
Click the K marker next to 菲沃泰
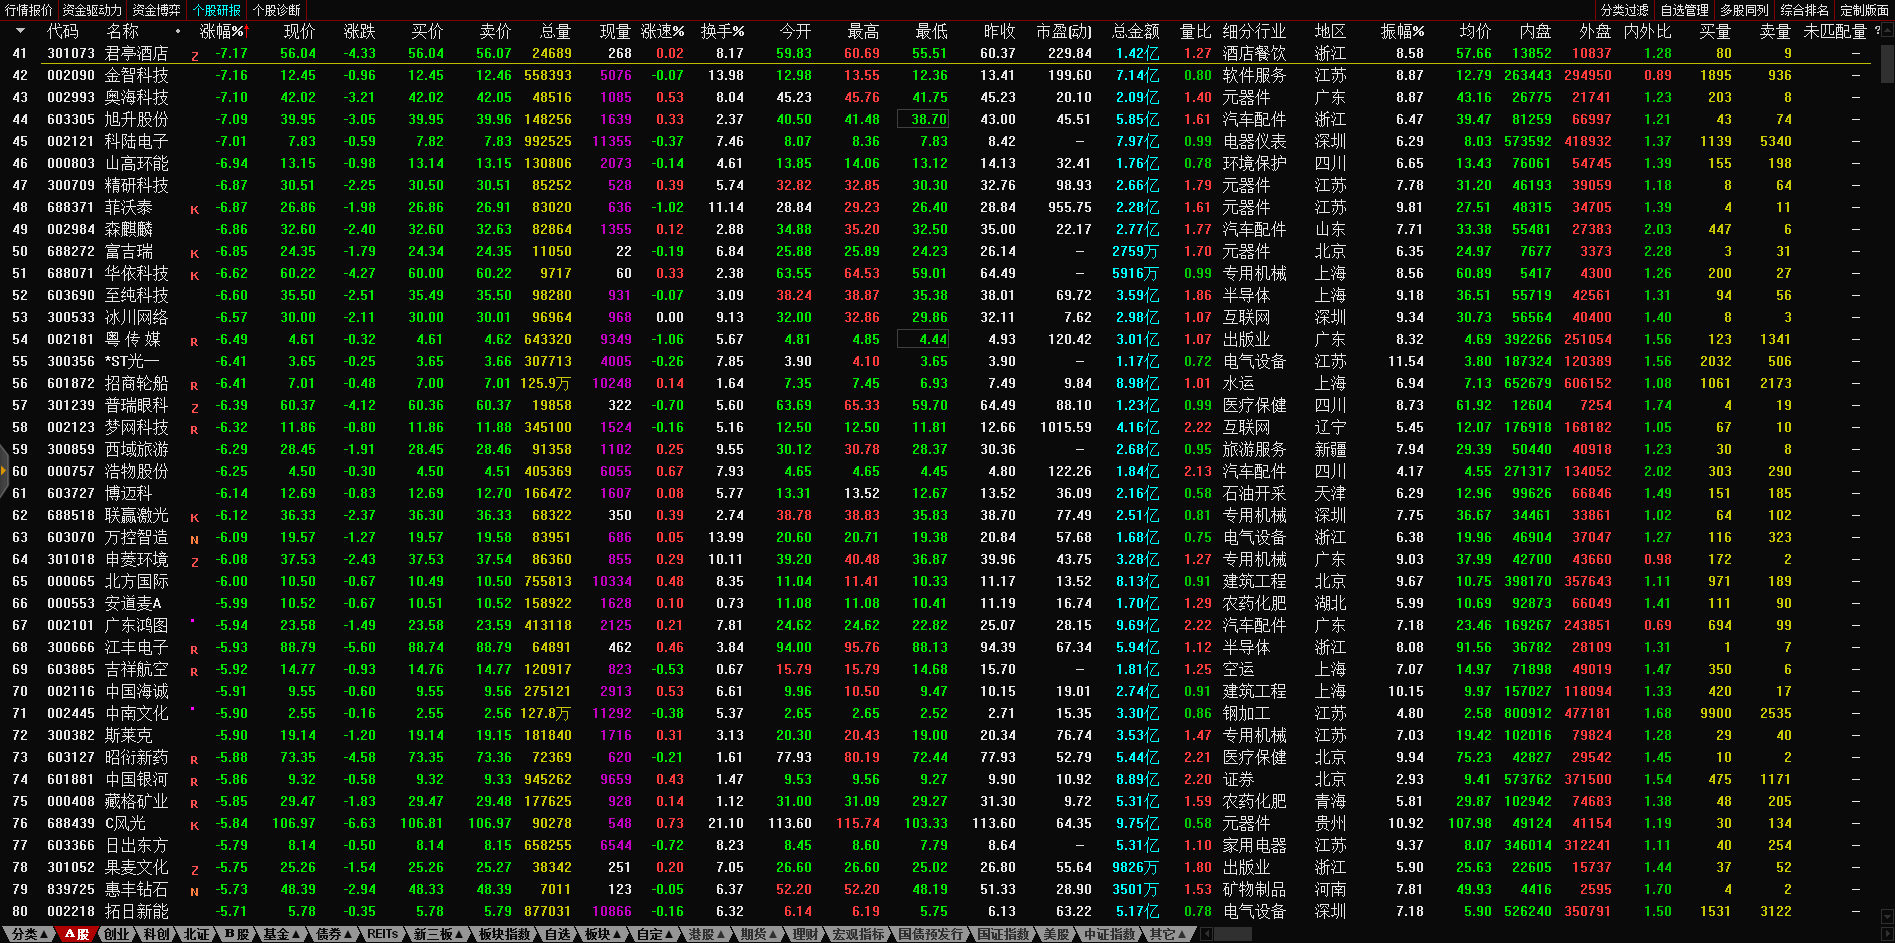click(x=194, y=209)
